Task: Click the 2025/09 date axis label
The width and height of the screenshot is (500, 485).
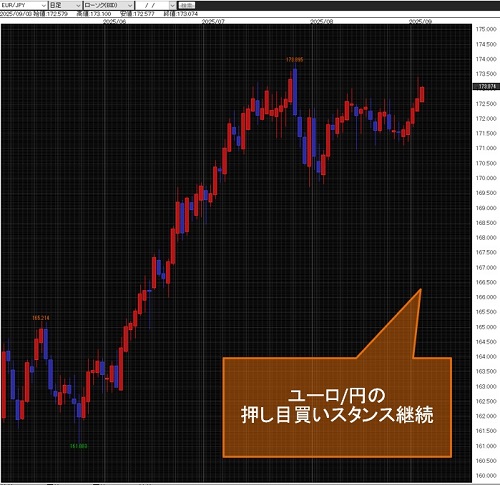Action: point(420,21)
